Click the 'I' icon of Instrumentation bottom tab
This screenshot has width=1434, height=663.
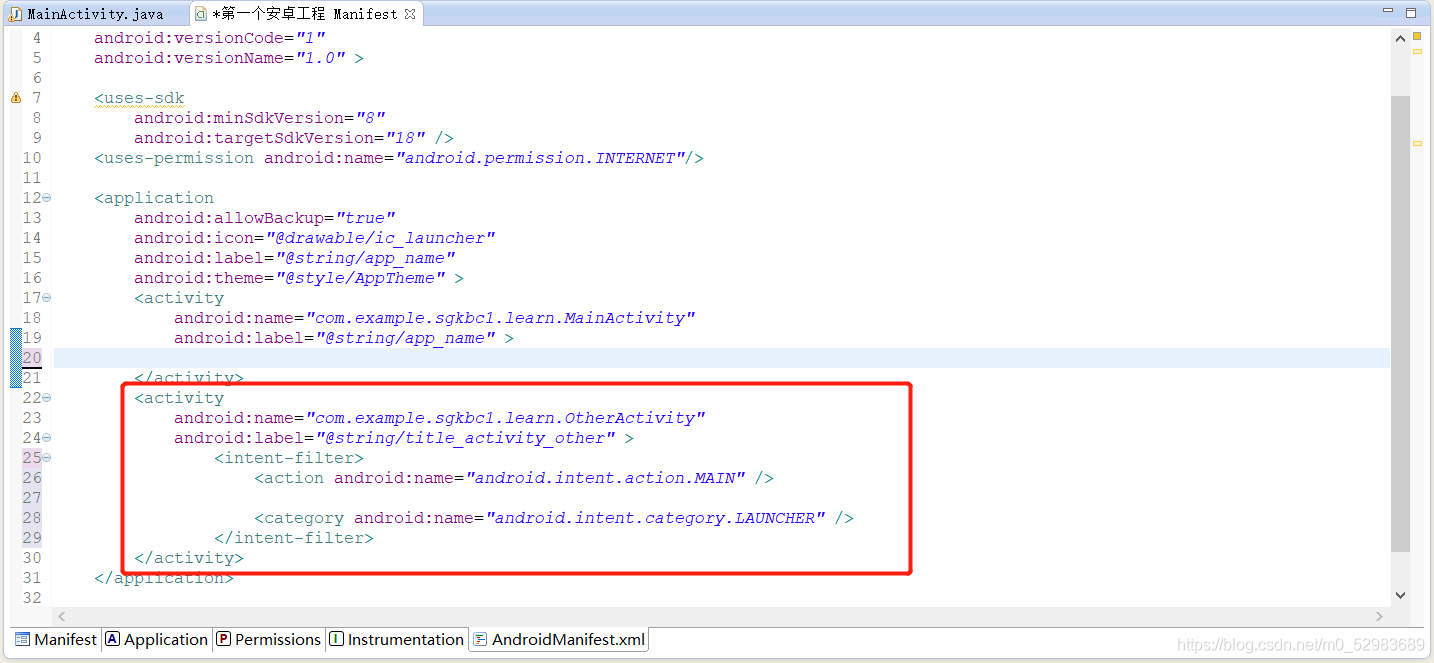tap(337, 639)
